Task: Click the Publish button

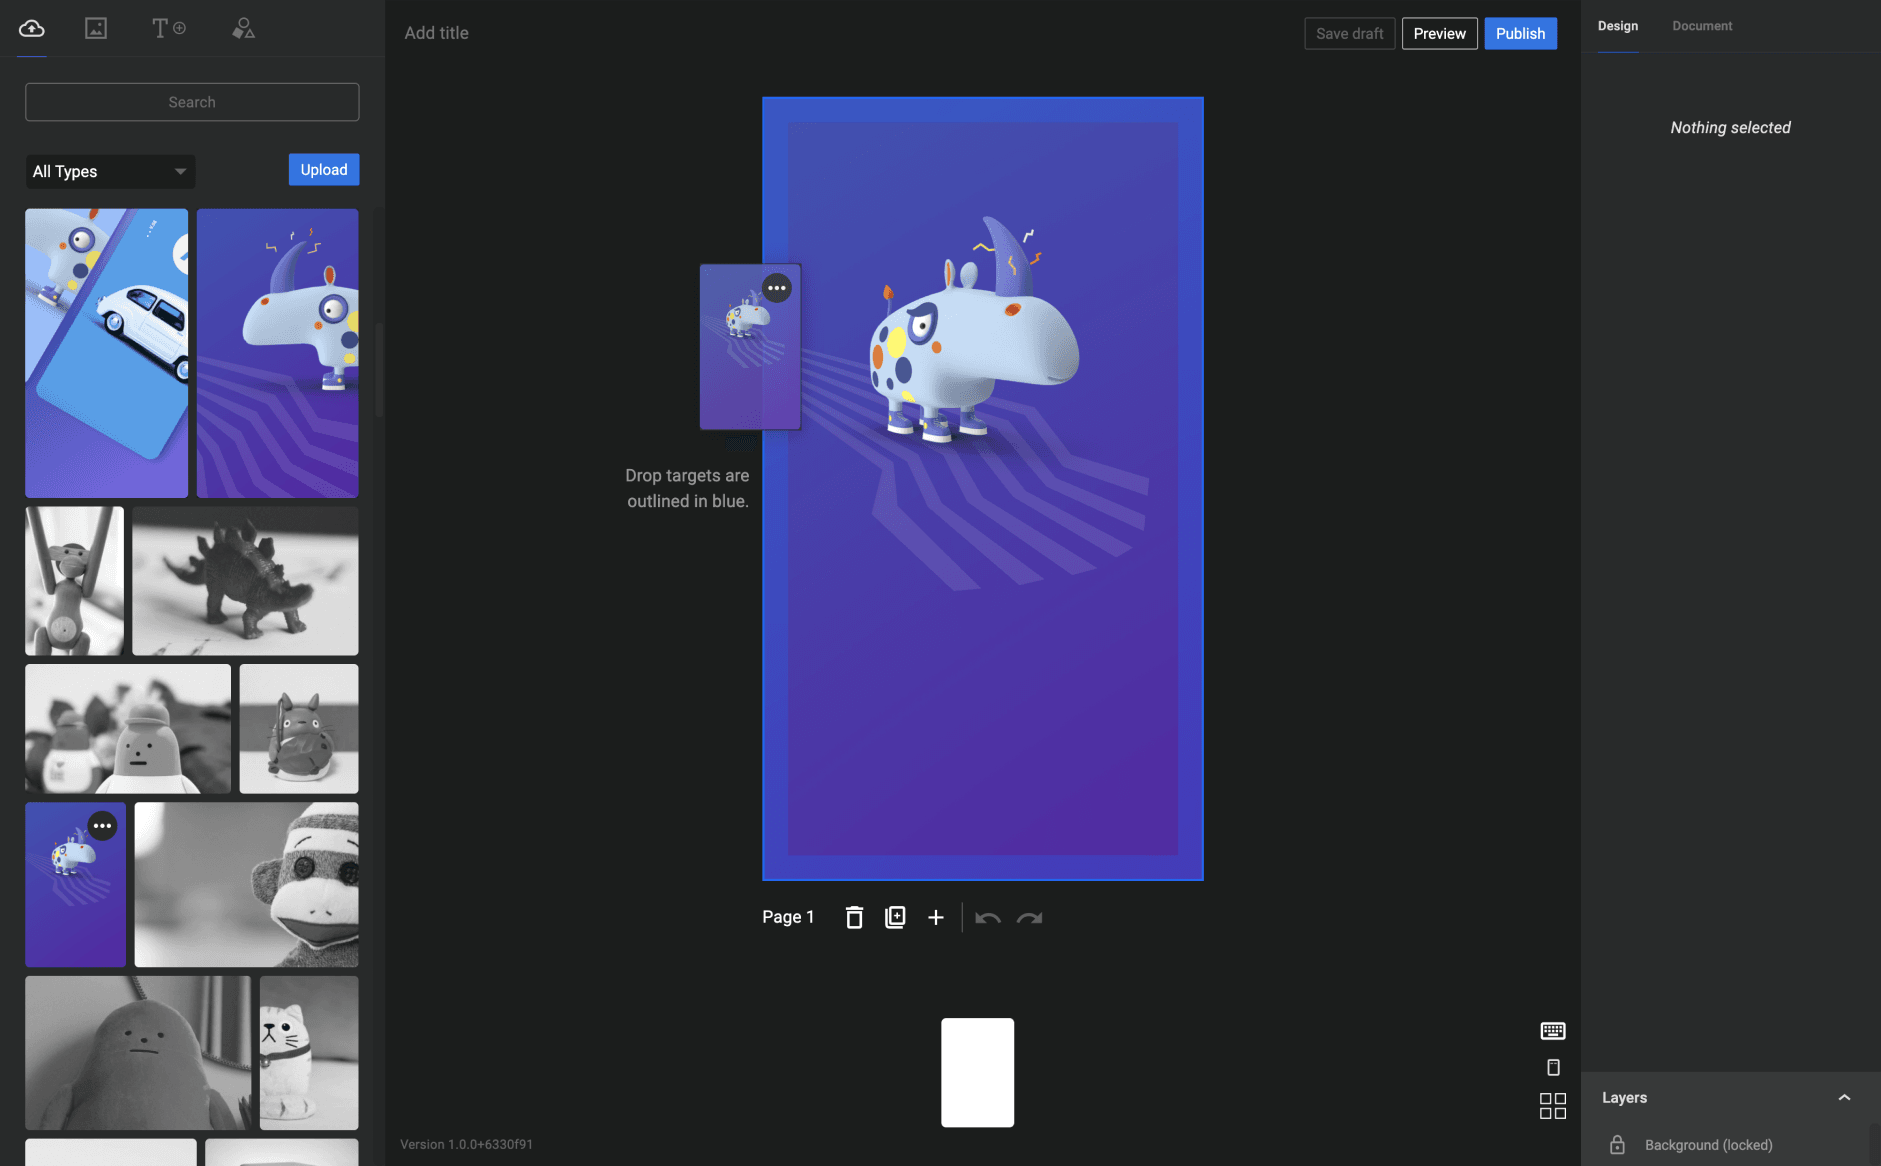Action: coord(1520,33)
